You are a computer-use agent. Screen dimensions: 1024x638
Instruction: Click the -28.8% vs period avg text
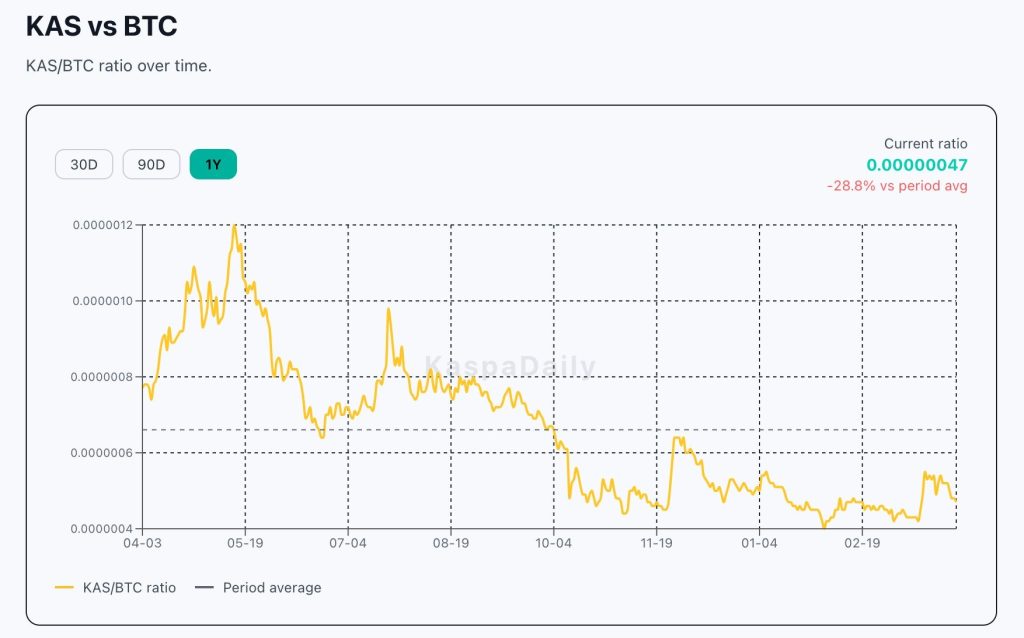point(897,186)
